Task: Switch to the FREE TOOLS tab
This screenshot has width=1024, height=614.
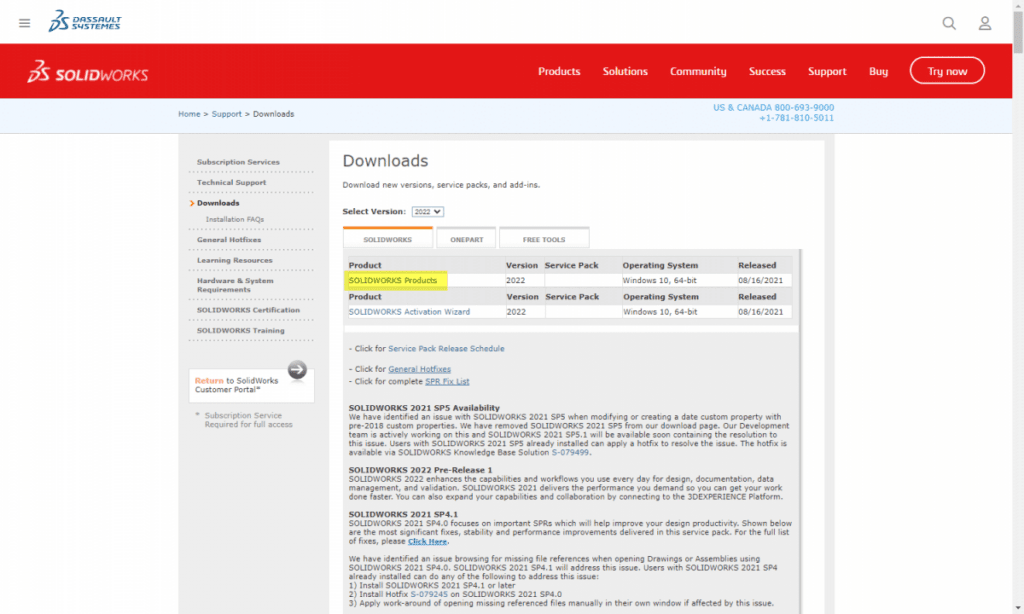Action: coord(543,238)
